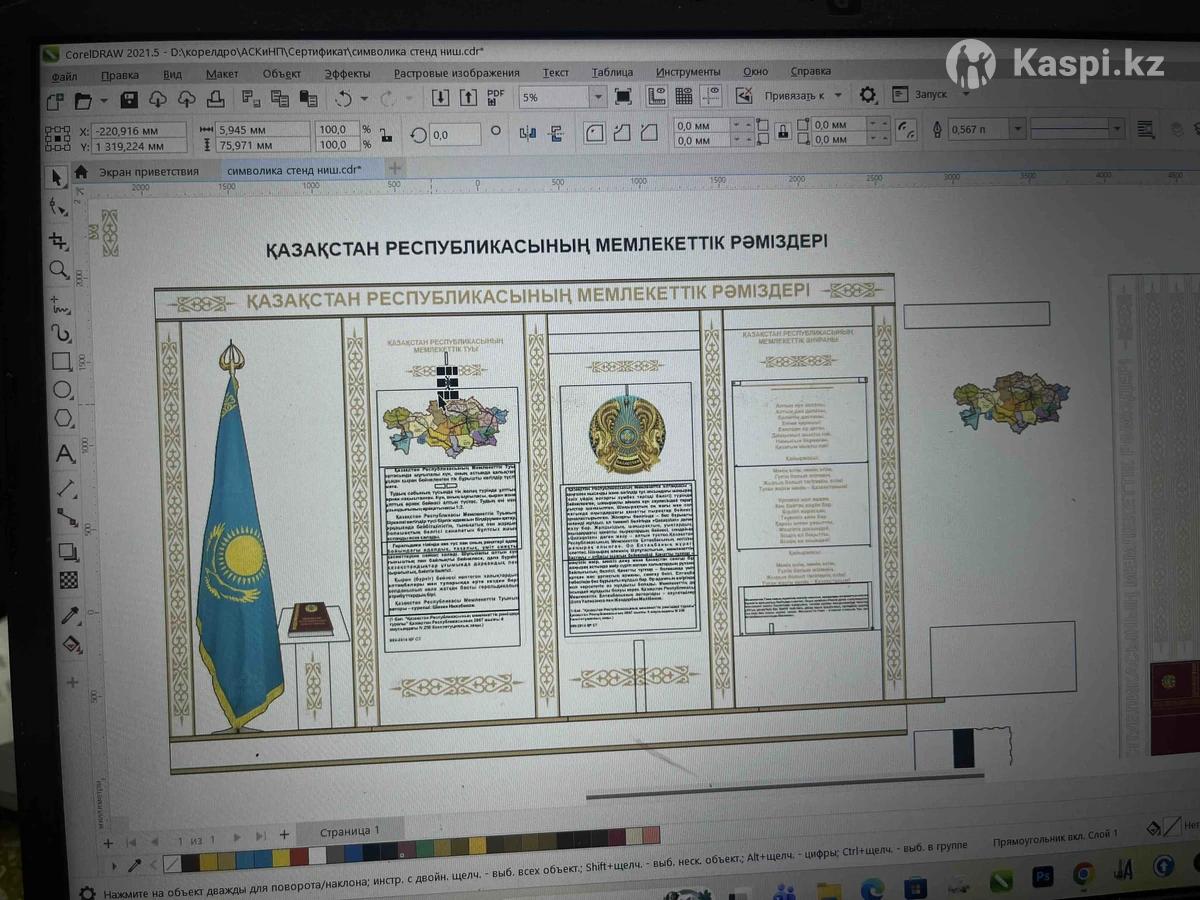Select the Zoom magnifier tool
This screenshot has width=1200, height=900.
[x=59, y=270]
